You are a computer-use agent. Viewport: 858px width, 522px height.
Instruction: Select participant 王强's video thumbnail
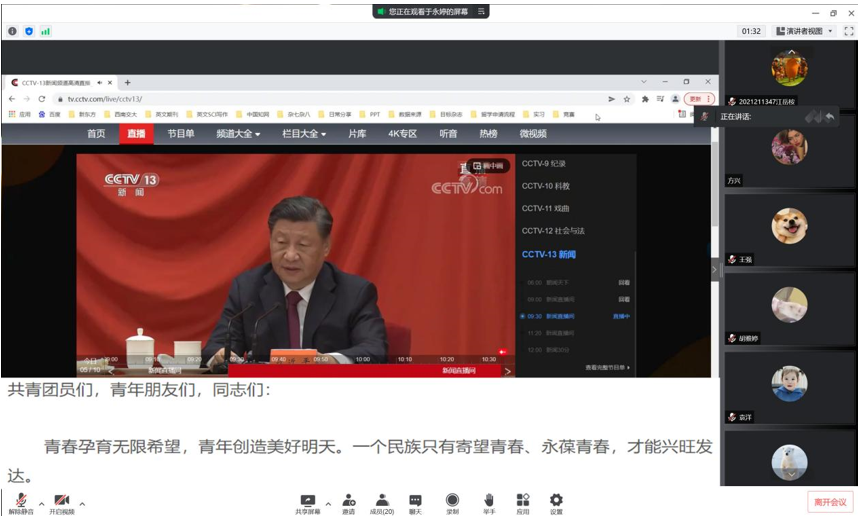pyautogui.click(x=789, y=228)
